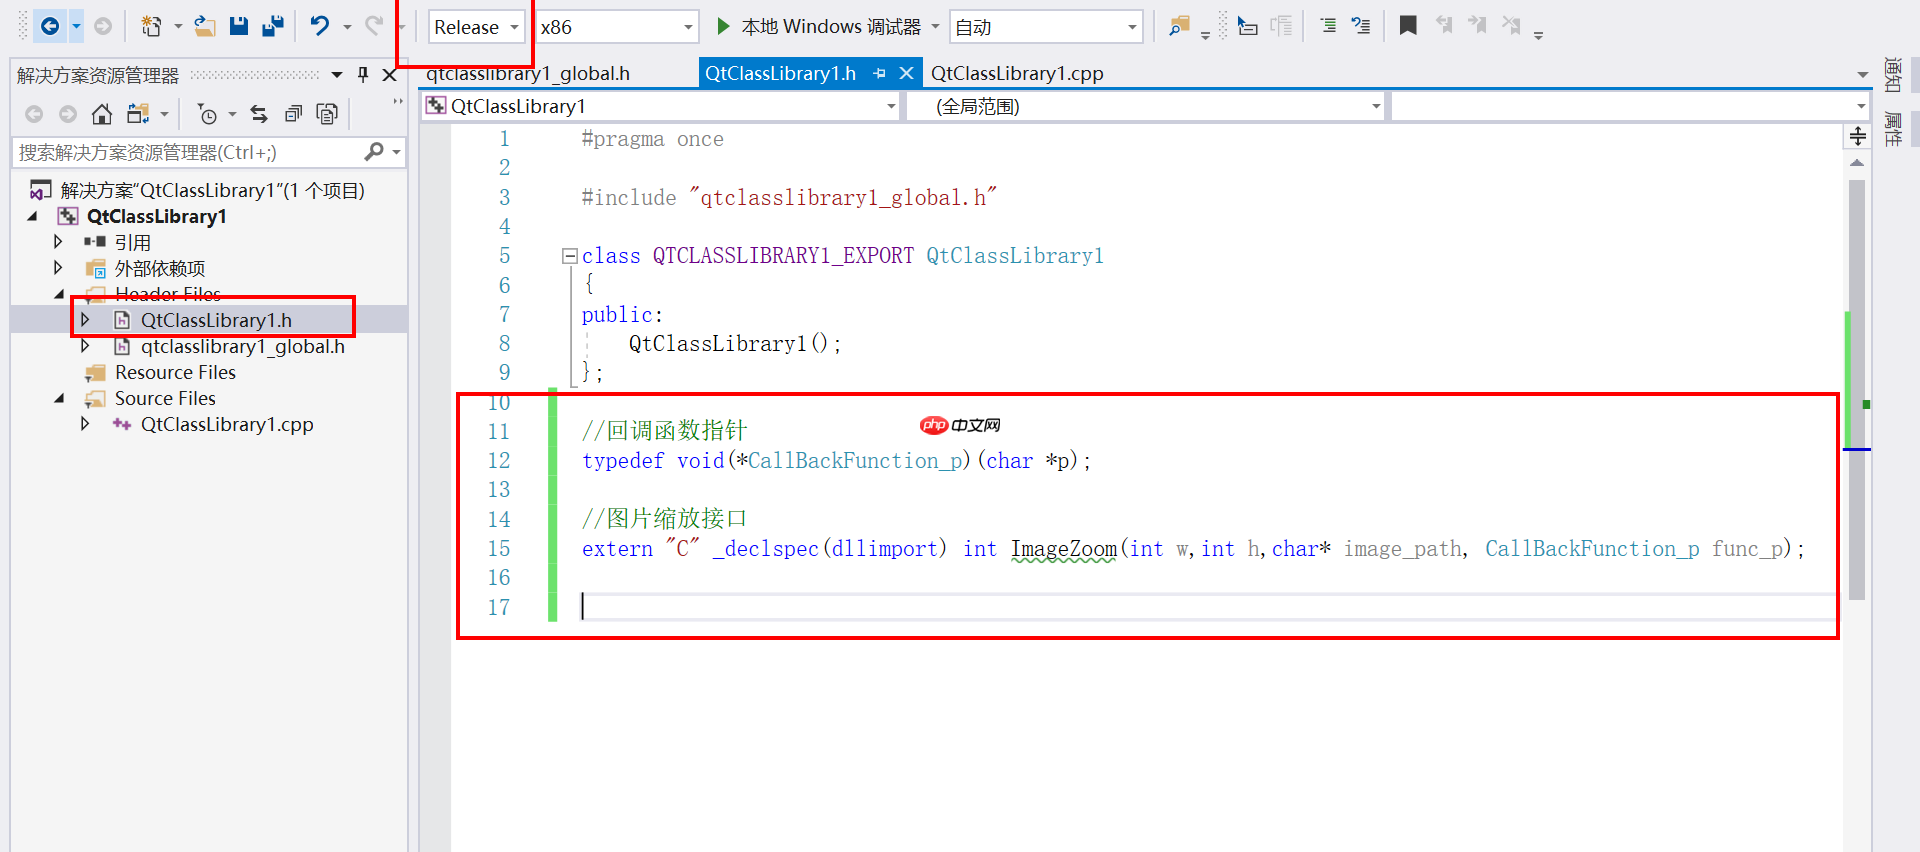Click the Save All icon

[272, 26]
